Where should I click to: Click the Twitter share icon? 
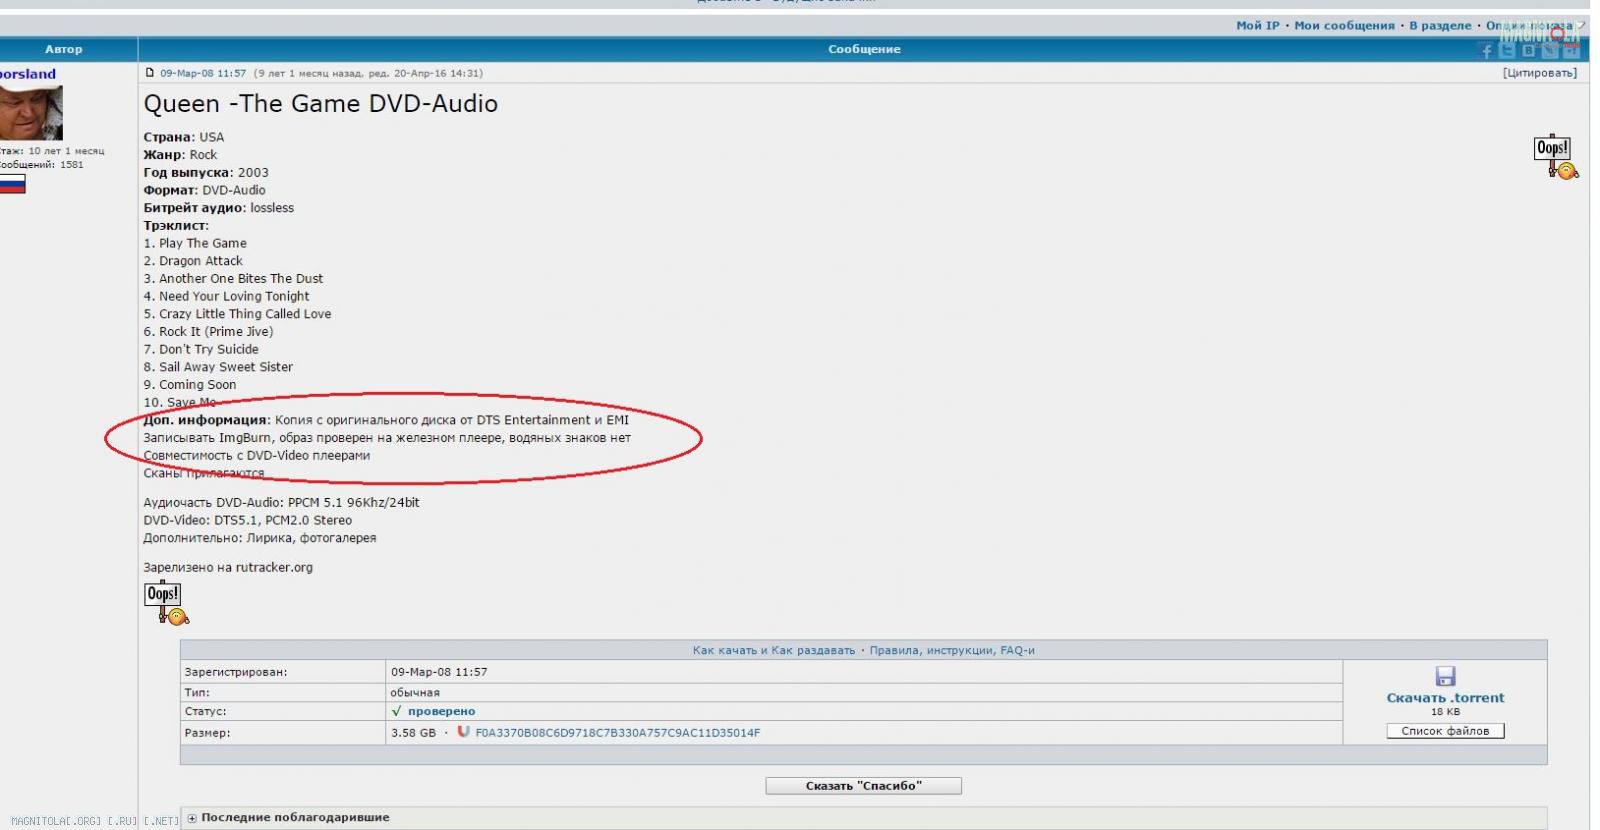pyautogui.click(x=1507, y=51)
